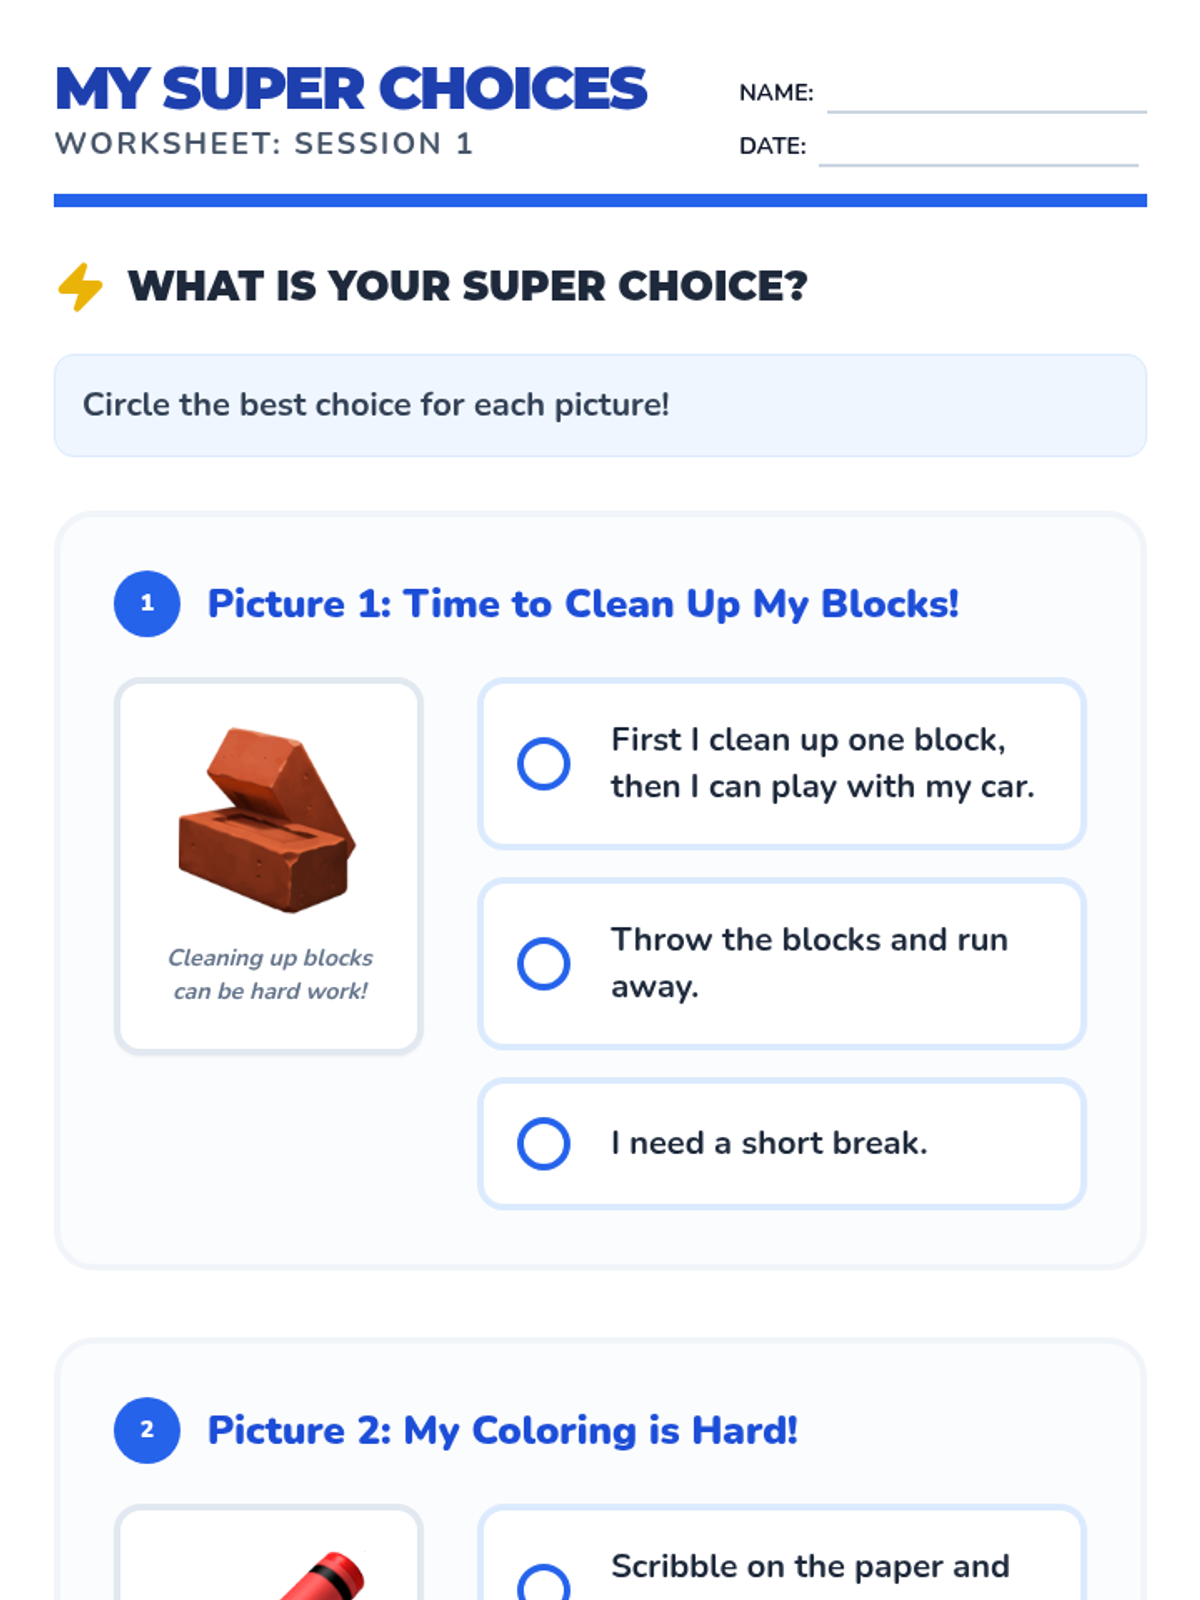The height and width of the screenshot is (1600, 1200).
Task: Click 'Picture 2: My Coloring is Hard!' heading
Action: point(502,1430)
